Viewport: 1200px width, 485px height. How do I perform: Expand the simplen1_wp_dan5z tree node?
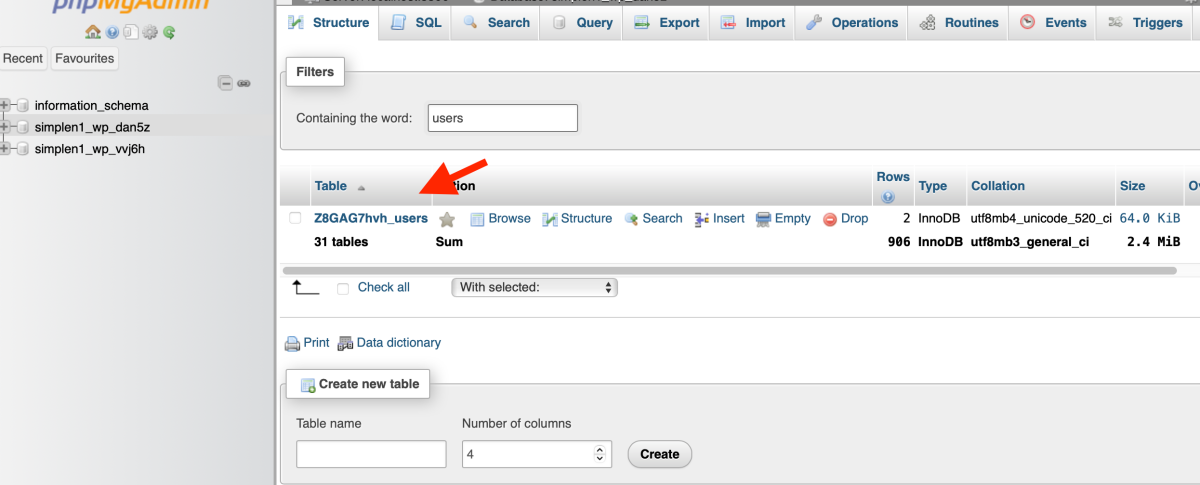coord(5,127)
